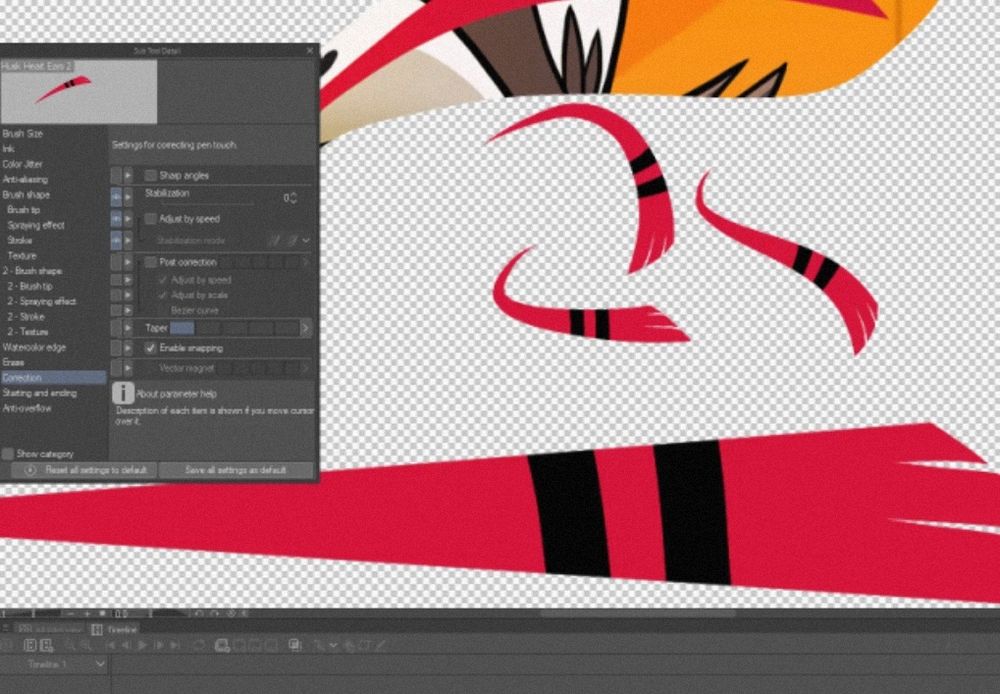Click the Stabilization value stepper arrows
This screenshot has width=1000, height=694.
click(x=294, y=198)
